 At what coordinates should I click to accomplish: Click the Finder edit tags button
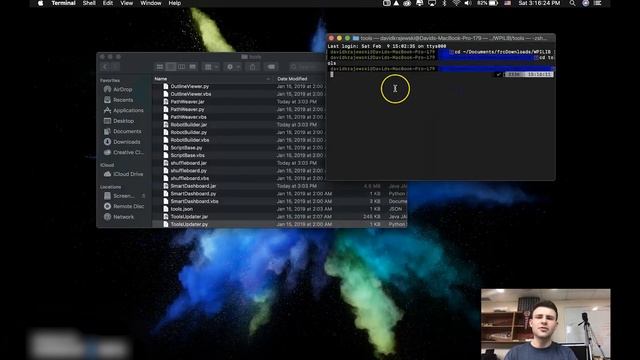click(271, 67)
